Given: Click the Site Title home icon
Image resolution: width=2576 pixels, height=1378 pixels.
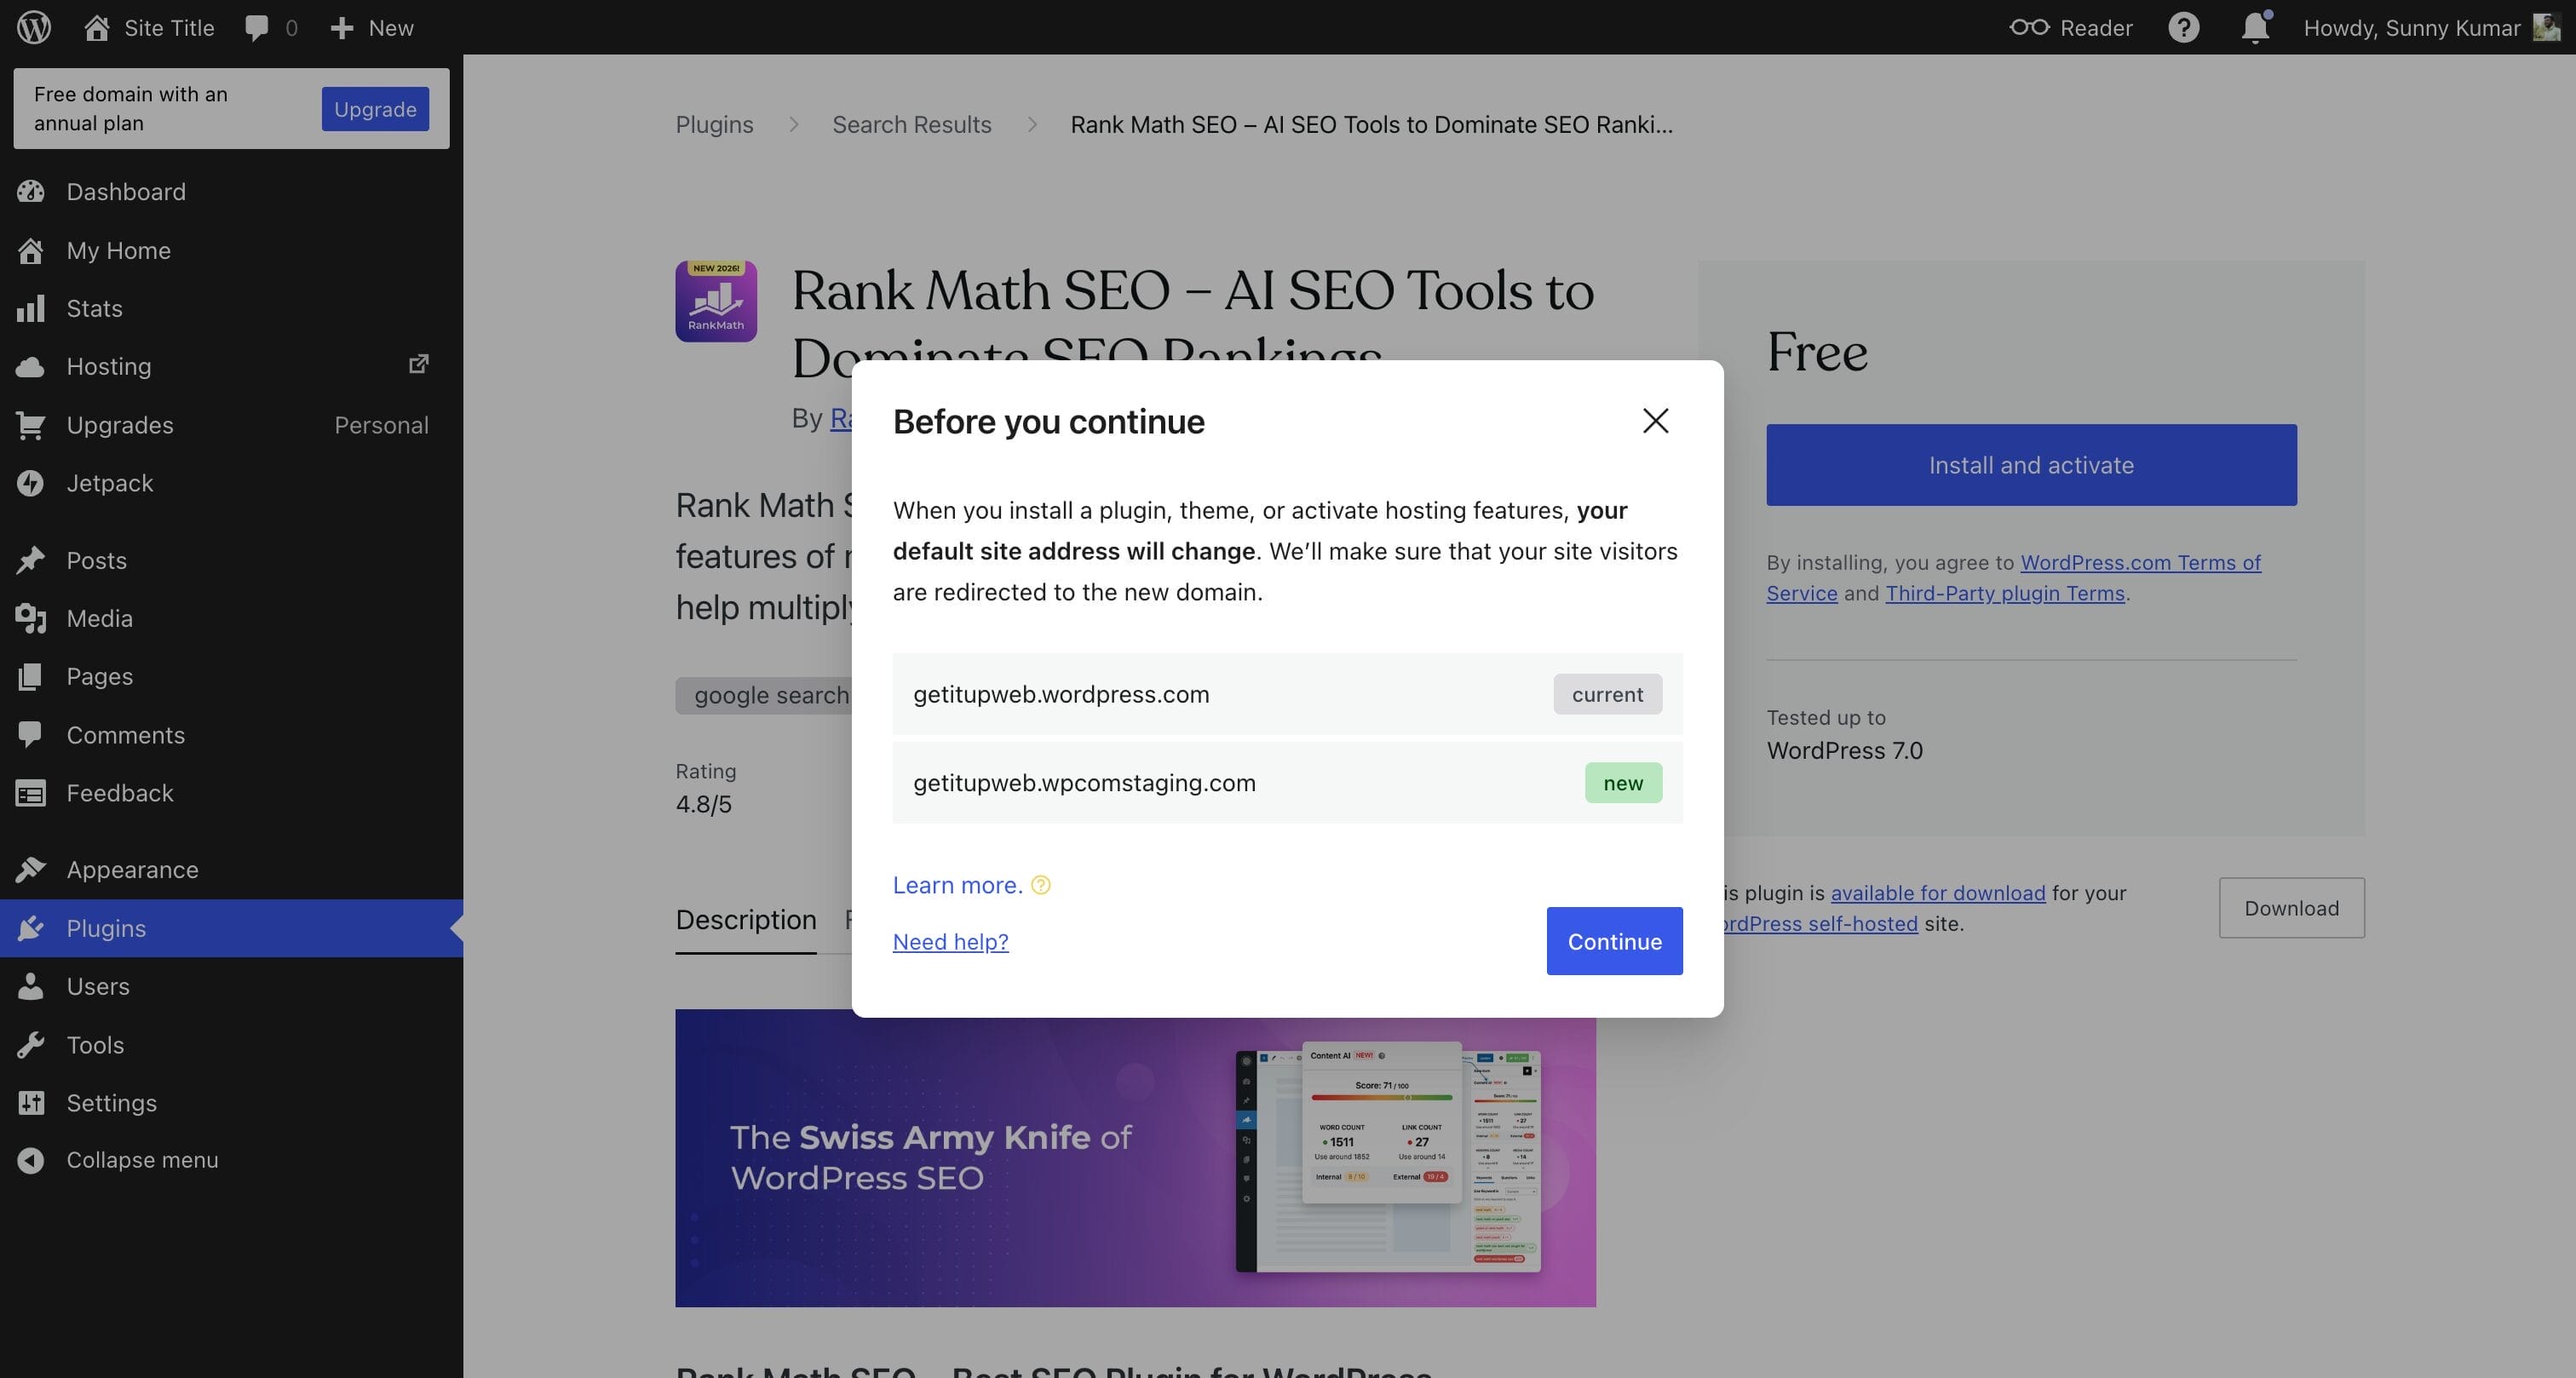Looking at the screenshot, I should click(x=97, y=27).
